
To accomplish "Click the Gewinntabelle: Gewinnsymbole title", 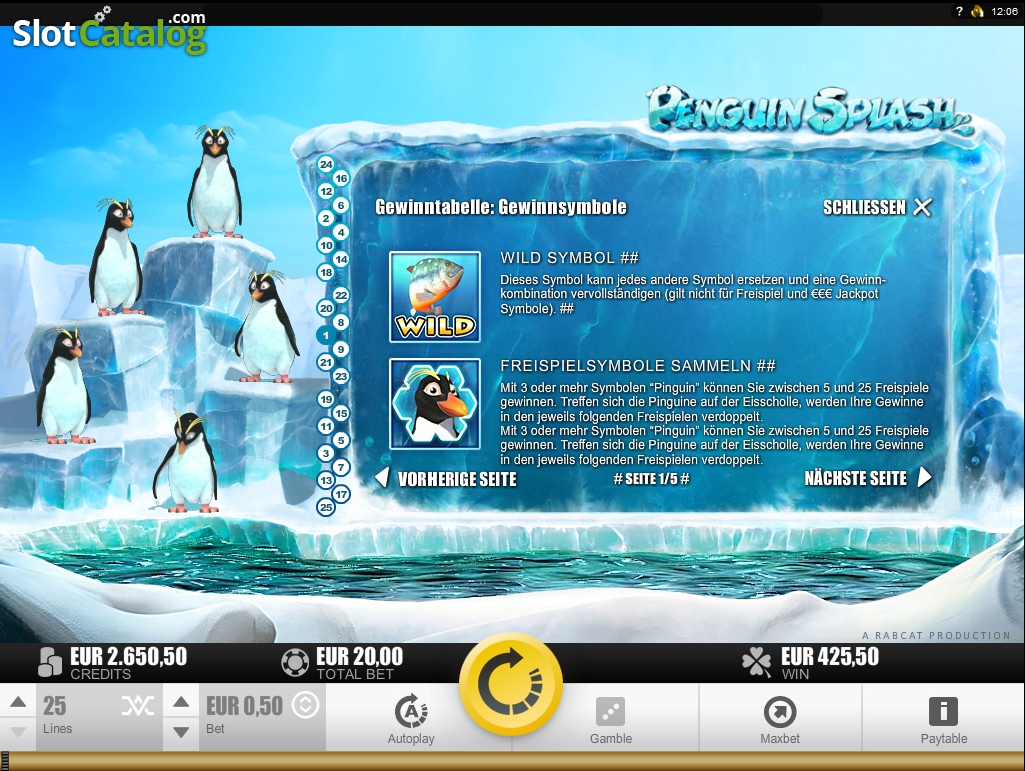I will click(x=501, y=207).
